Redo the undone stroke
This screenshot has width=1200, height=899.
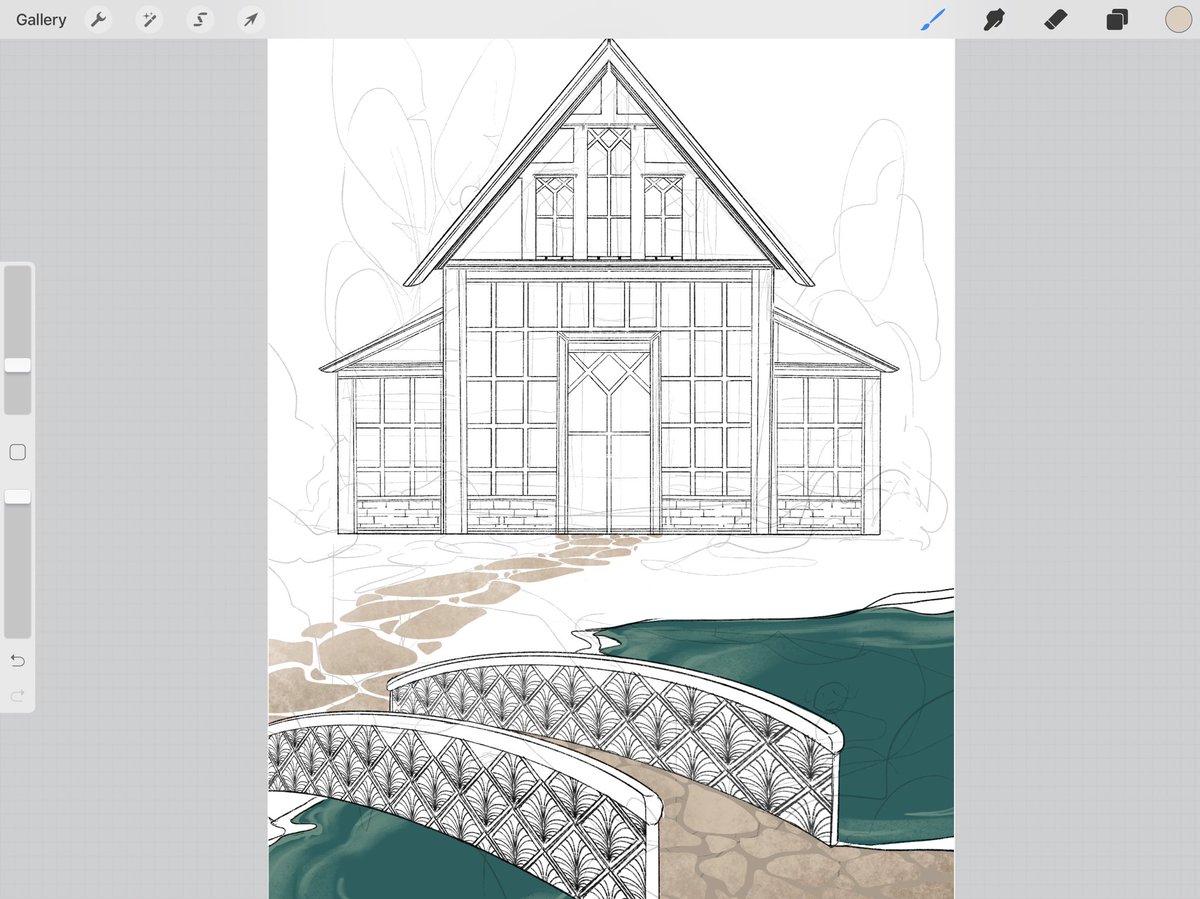[17, 695]
